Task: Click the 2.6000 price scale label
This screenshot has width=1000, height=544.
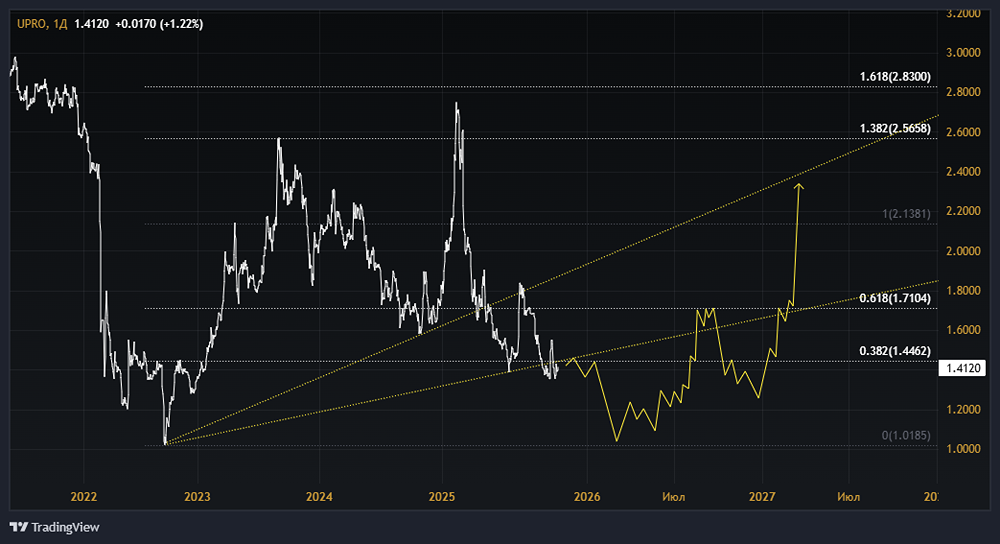Action: (963, 132)
